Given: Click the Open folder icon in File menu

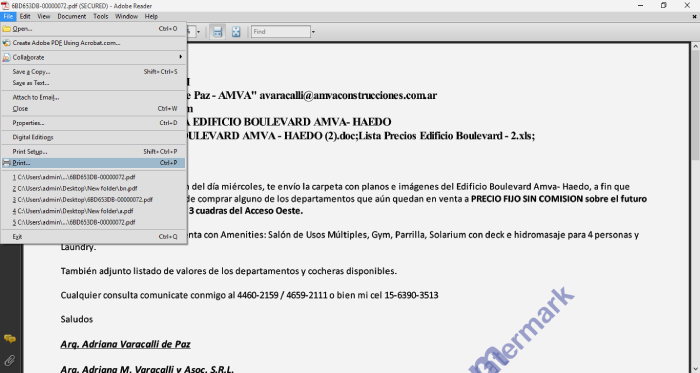Looking at the screenshot, I should 7,29.
